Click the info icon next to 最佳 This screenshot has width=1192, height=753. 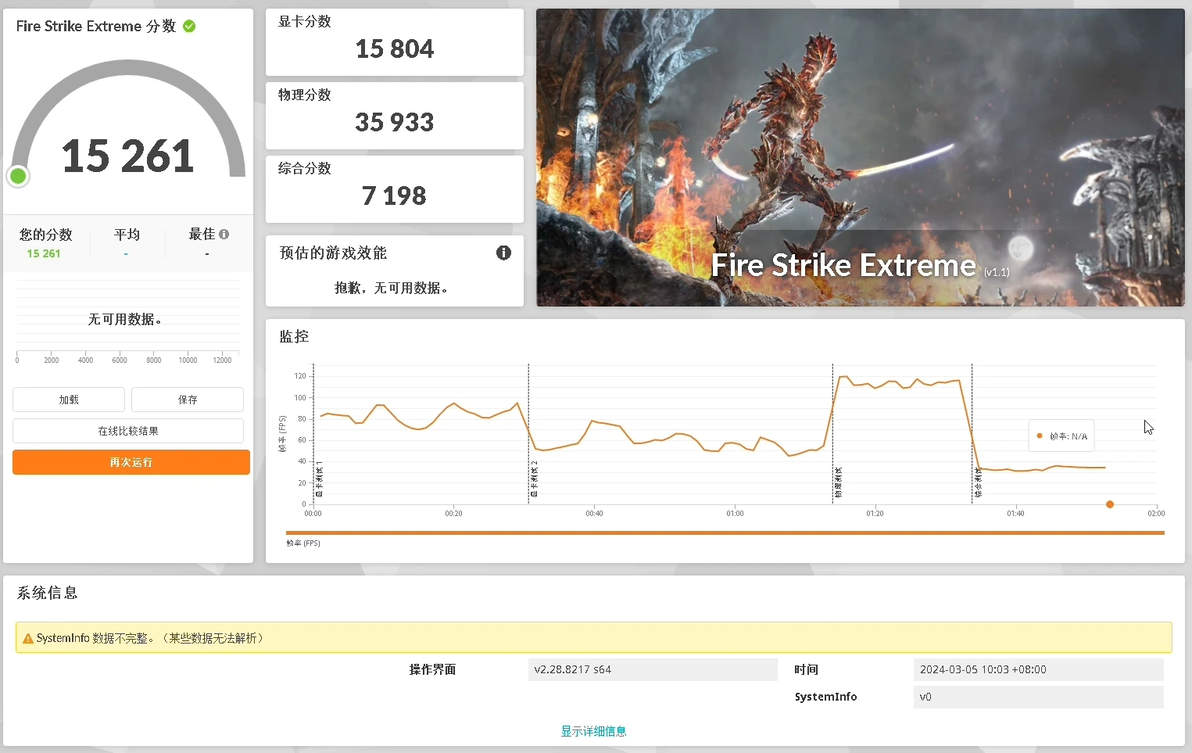point(224,234)
